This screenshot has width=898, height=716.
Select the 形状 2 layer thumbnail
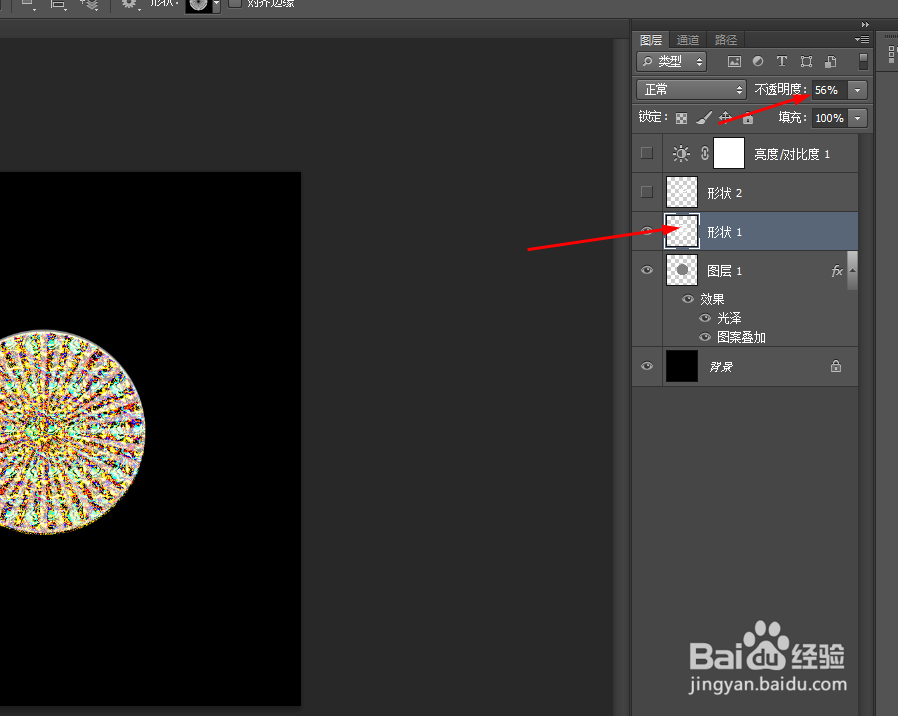click(682, 192)
